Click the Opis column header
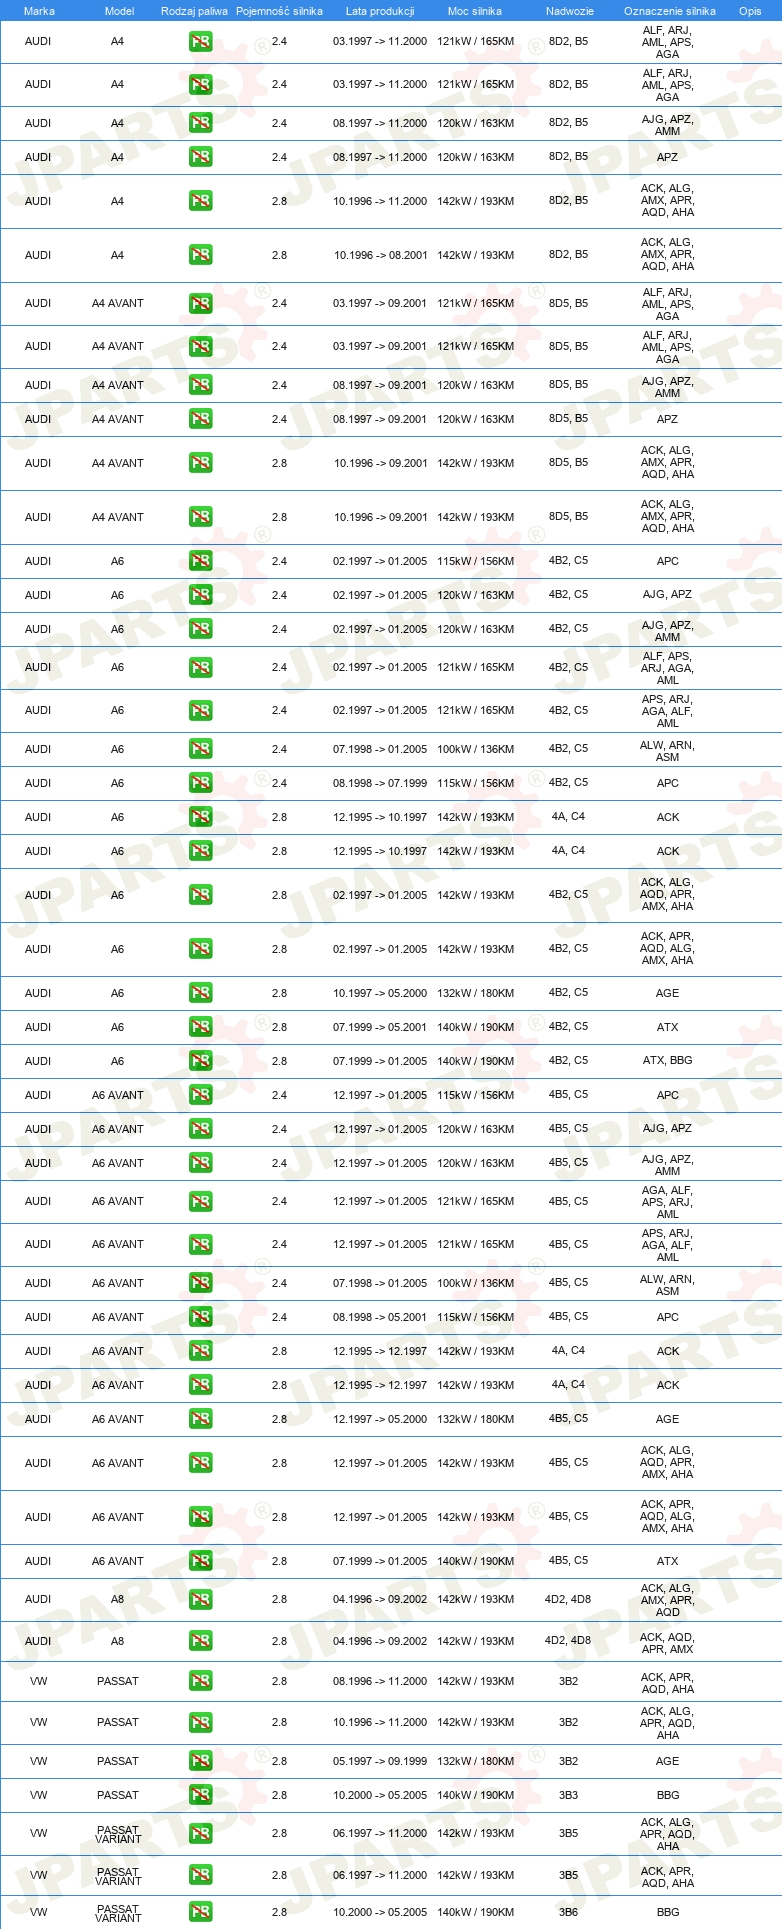 [x=750, y=11]
